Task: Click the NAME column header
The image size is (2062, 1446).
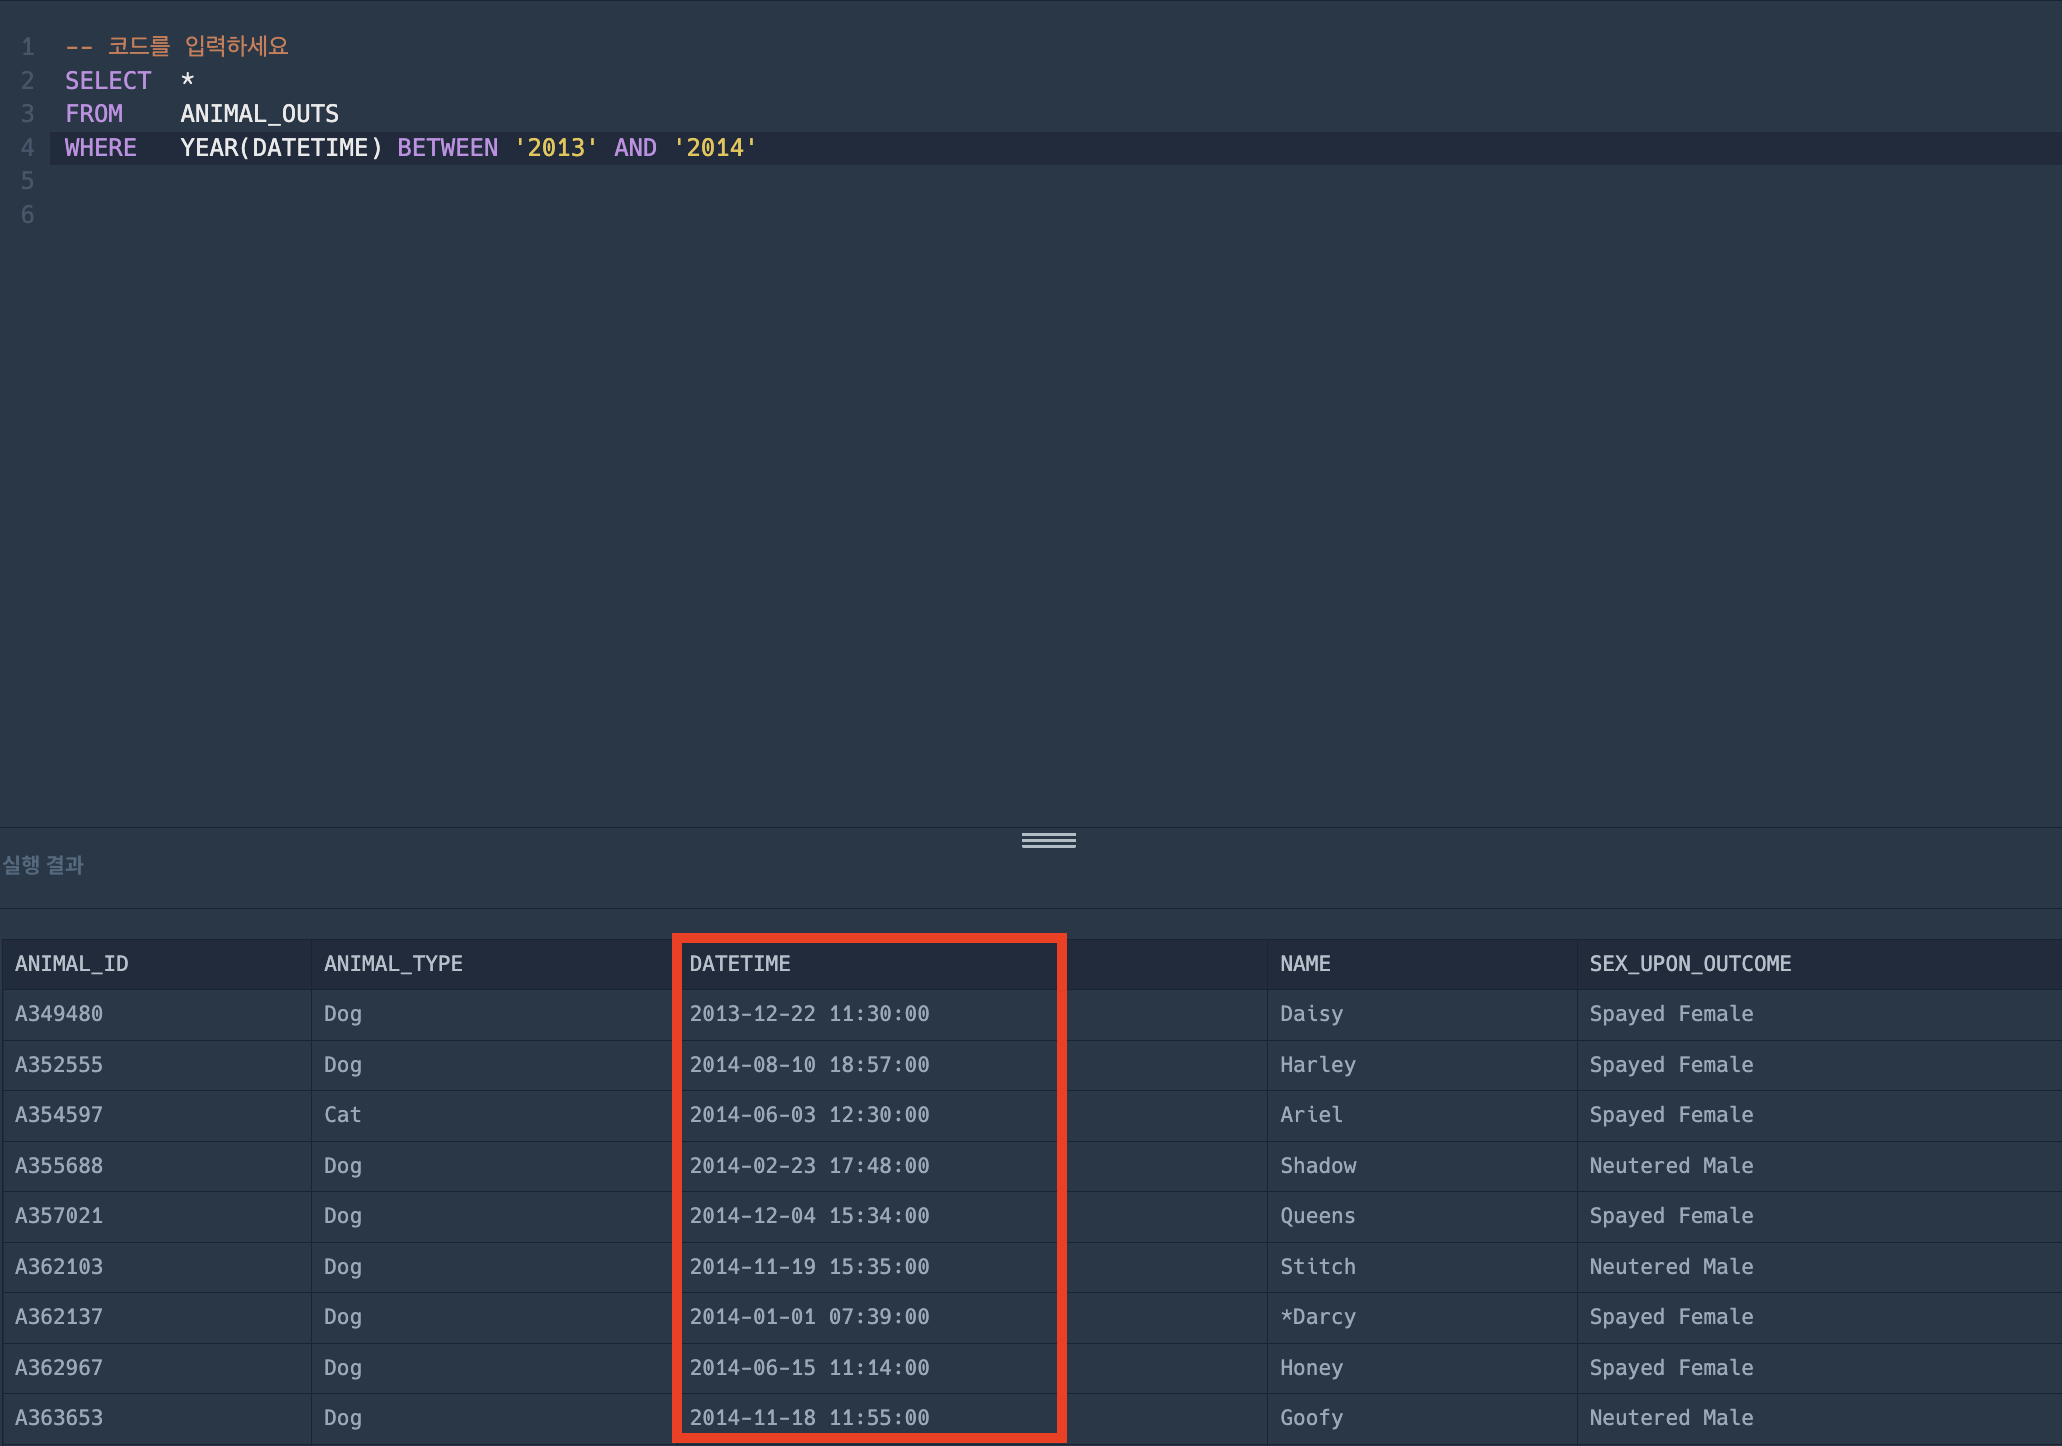Action: tap(1305, 964)
